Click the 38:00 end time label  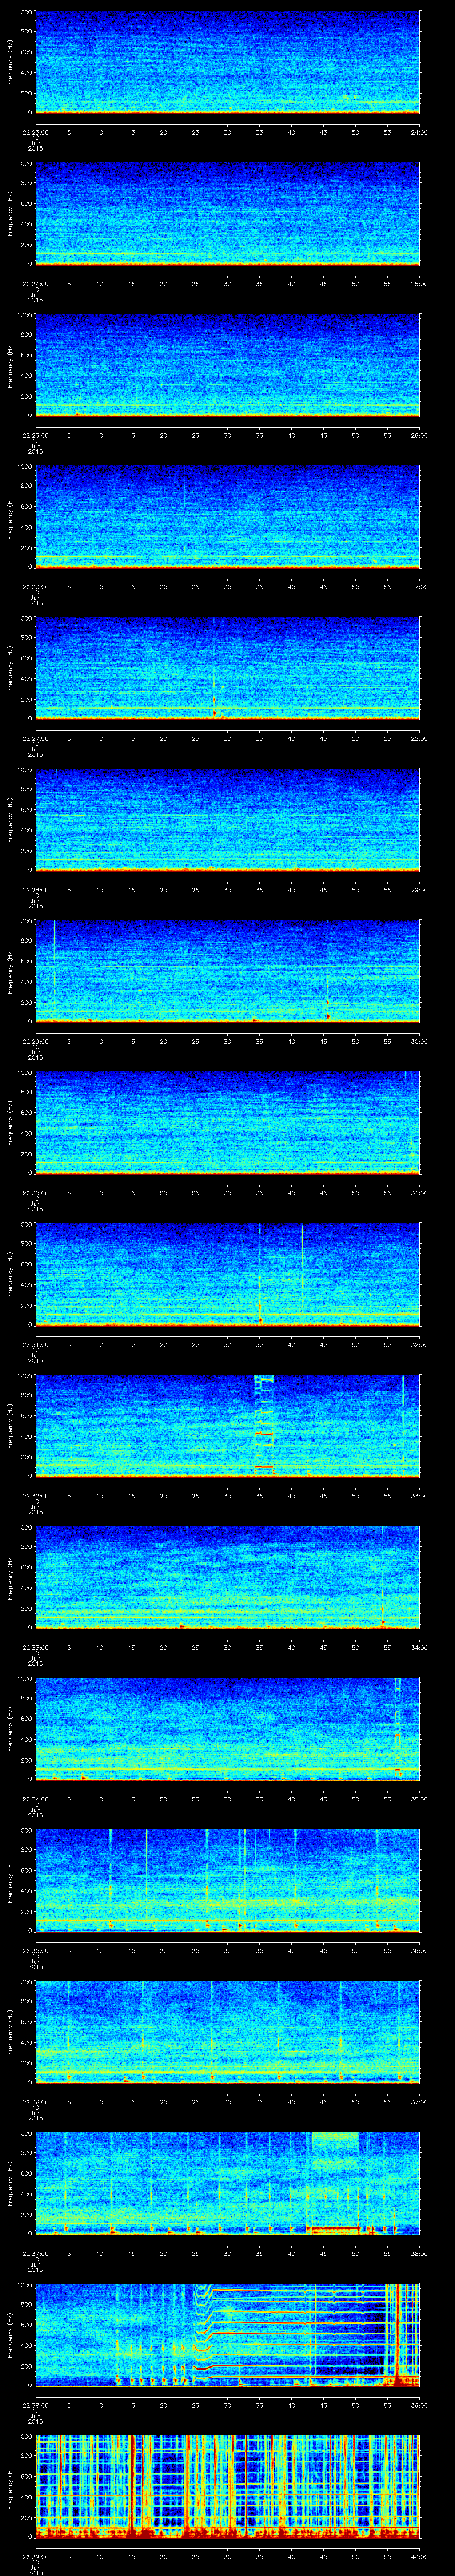pyautogui.click(x=420, y=2254)
